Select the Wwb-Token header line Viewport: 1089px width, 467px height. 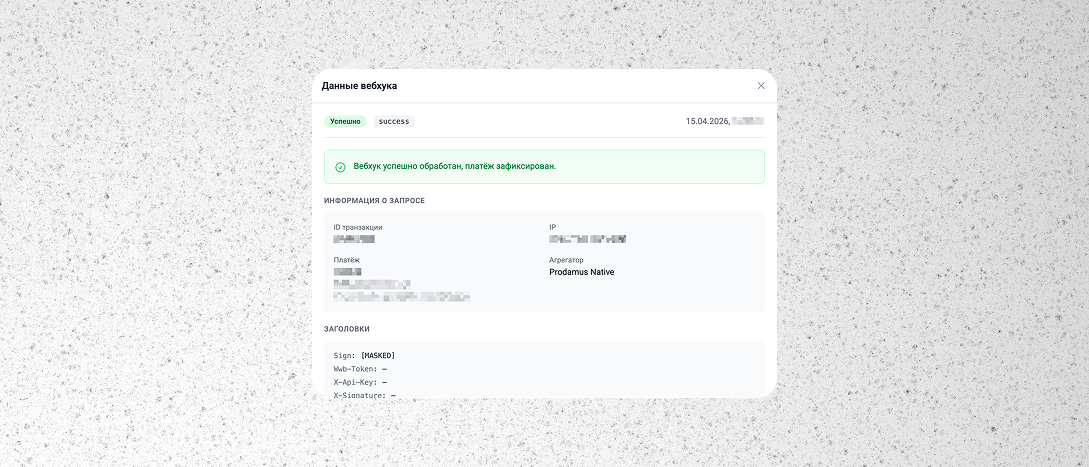(360, 369)
